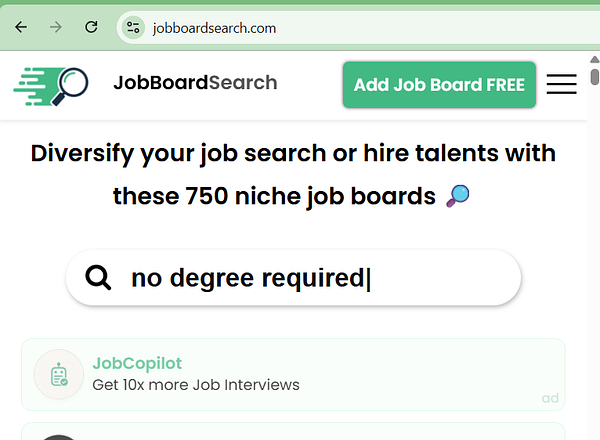This screenshot has width=600, height=440.
Task: Go to the JobBoardSearch brand name link
Action: pos(195,83)
